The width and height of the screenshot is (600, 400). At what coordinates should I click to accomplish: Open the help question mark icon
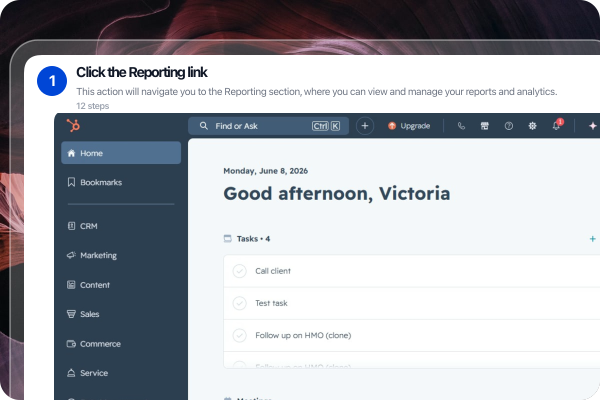click(509, 126)
